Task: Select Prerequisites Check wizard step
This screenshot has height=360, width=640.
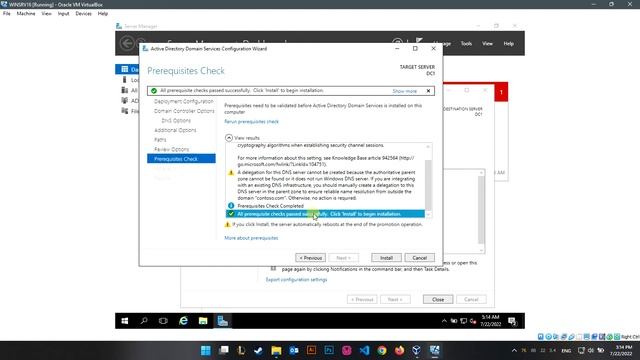Action: click(x=181, y=159)
